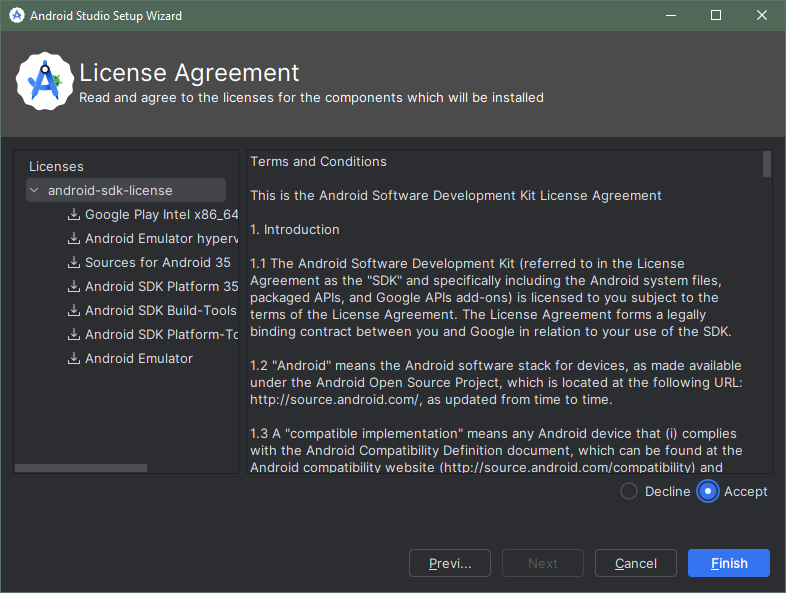Click download icon next to Android SDK Platform 35

coord(74,287)
